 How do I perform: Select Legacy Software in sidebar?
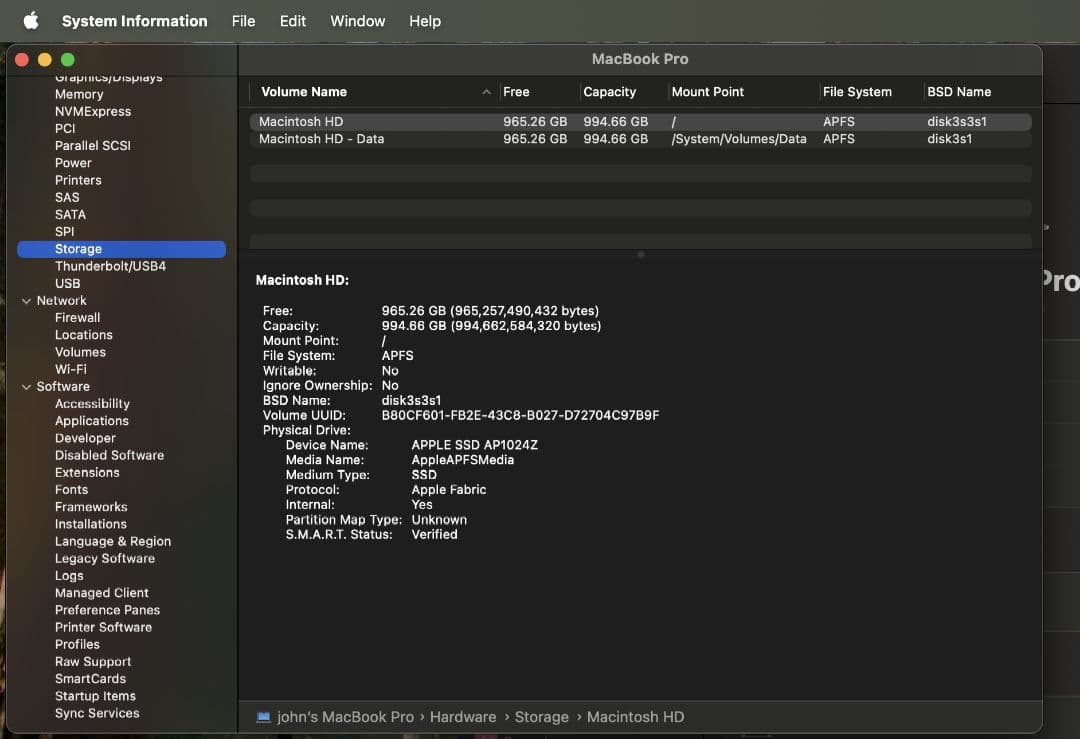pyautogui.click(x=105, y=559)
